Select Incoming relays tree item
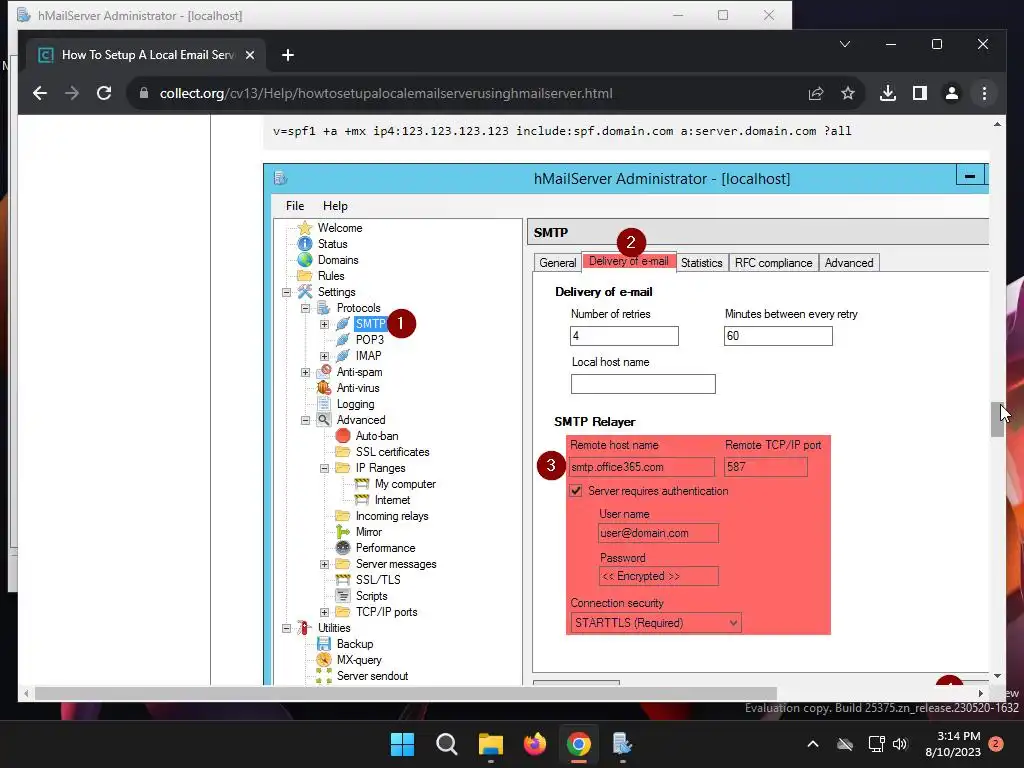 [x=392, y=516]
